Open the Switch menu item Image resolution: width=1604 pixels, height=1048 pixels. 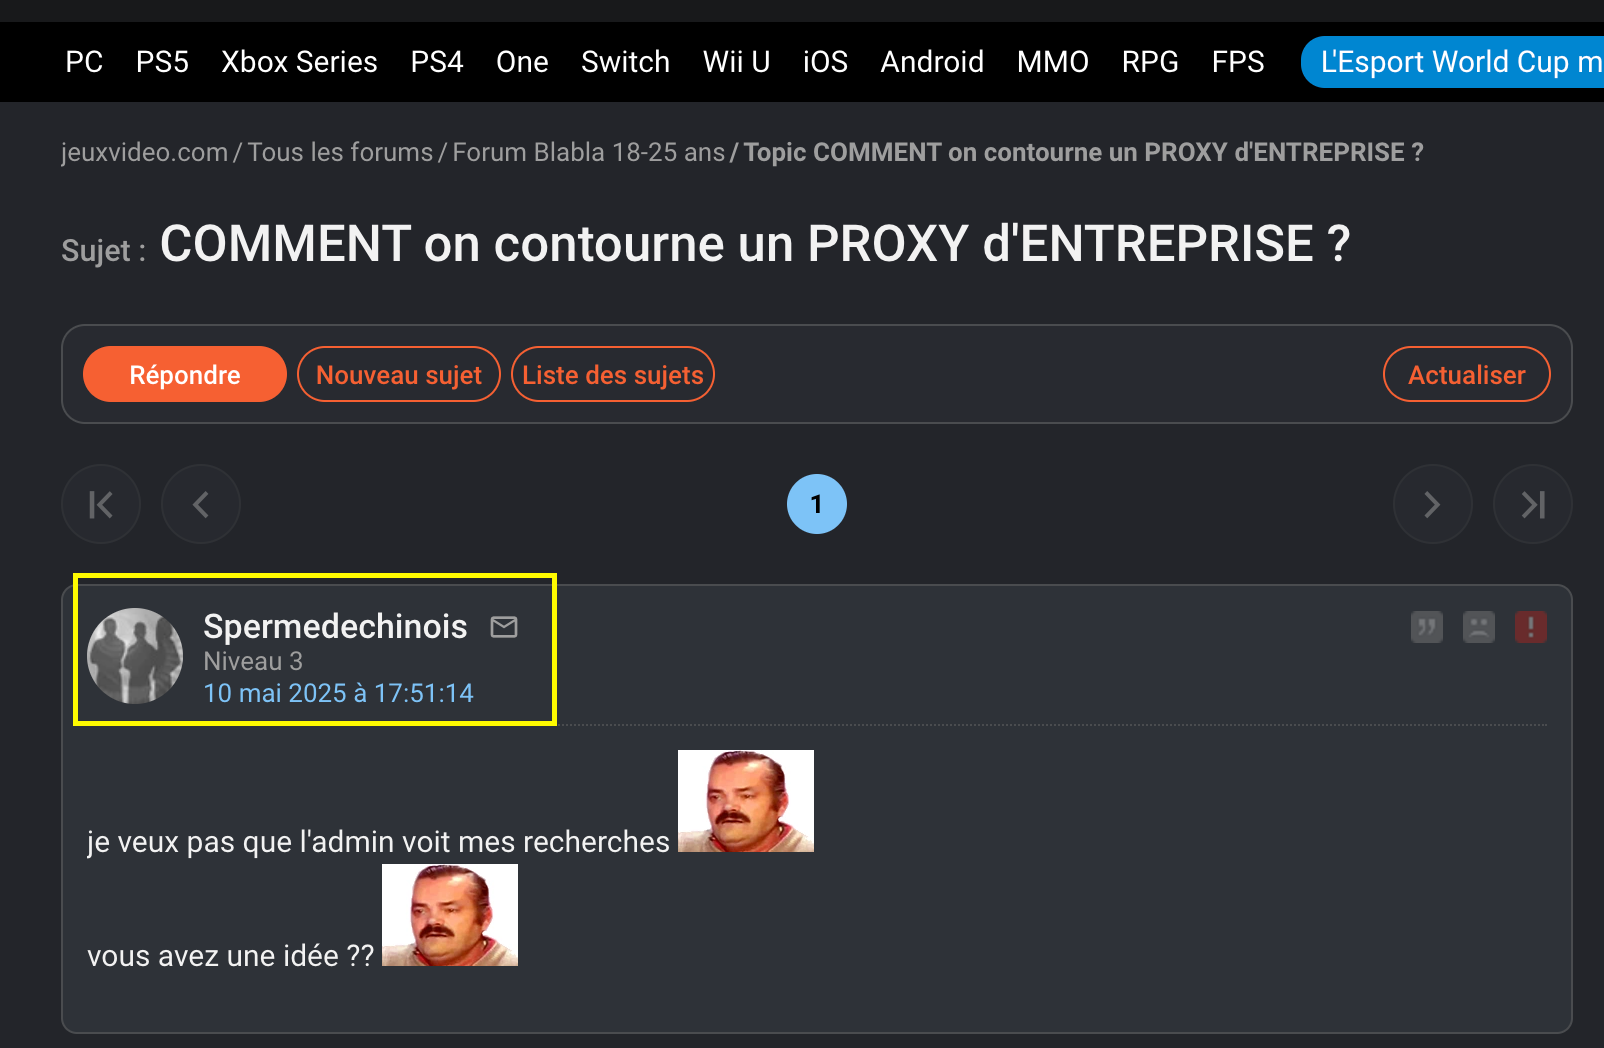tap(625, 62)
